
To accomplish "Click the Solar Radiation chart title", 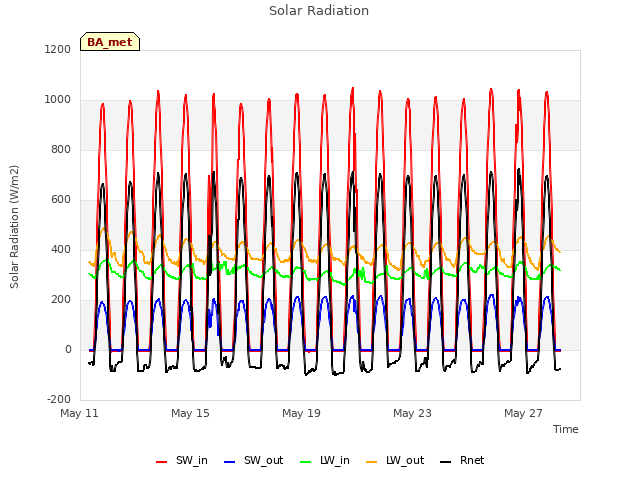I will point(319,11).
